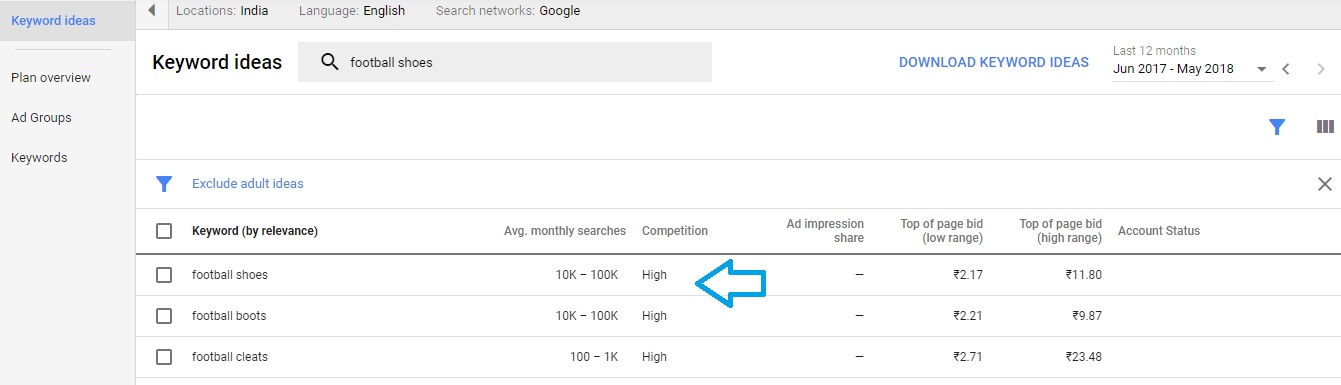The image size is (1341, 385).
Task: Edit the Search networks: Google setting
Action: click(x=508, y=11)
